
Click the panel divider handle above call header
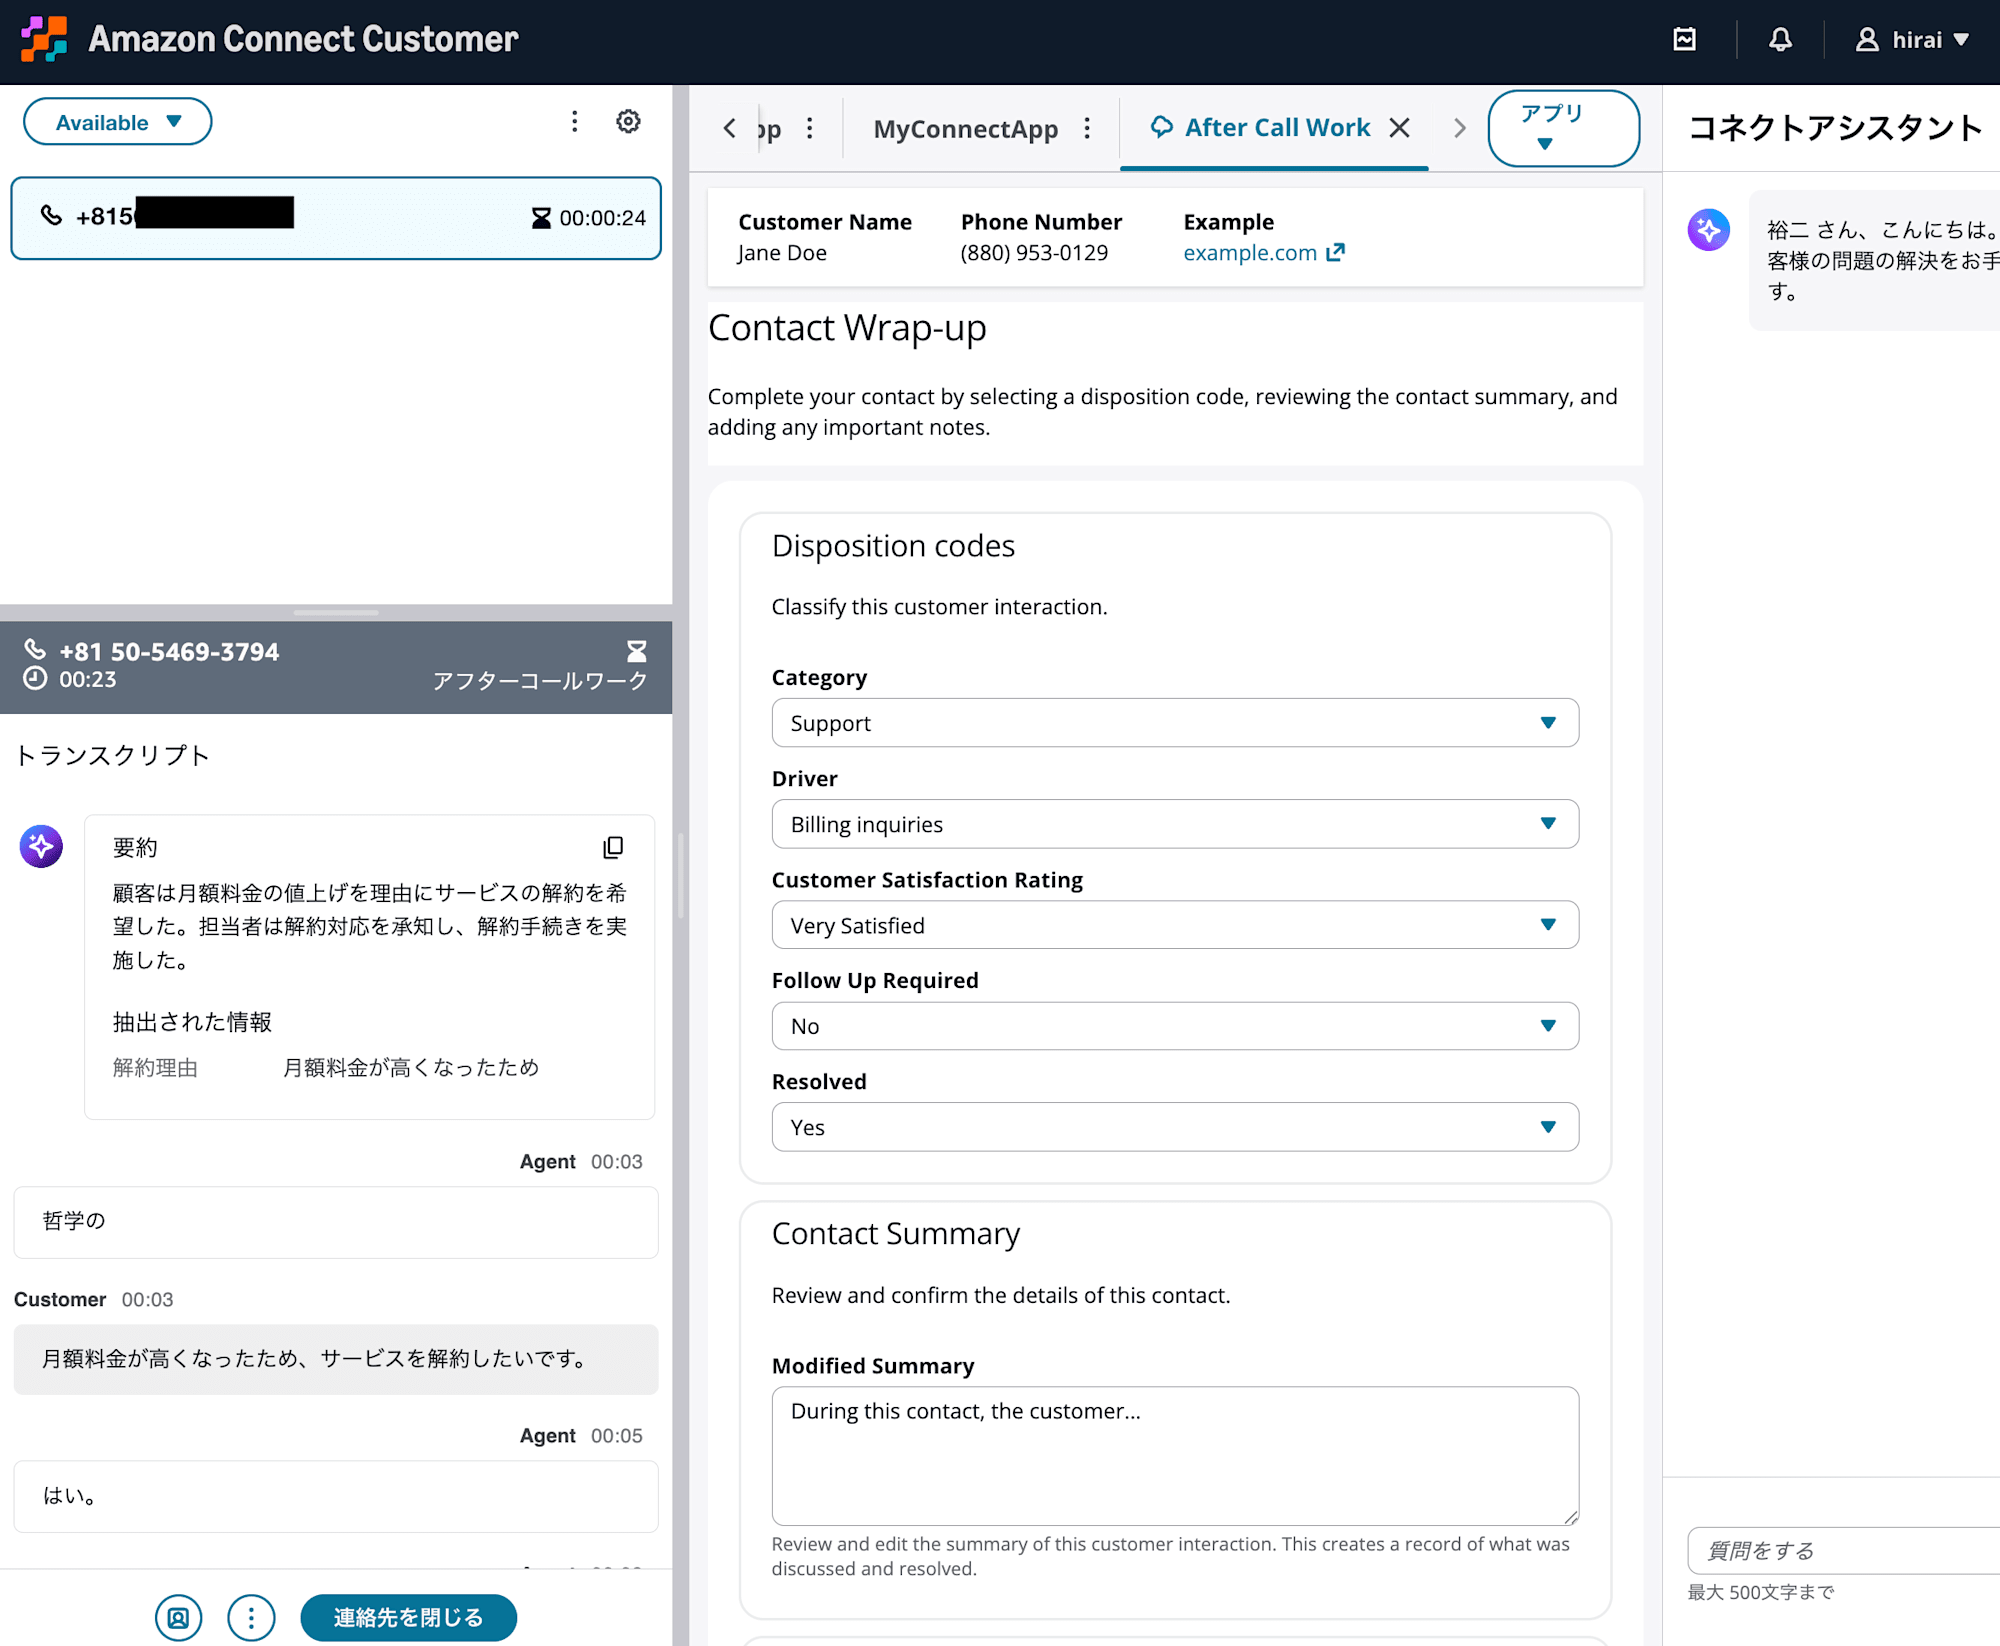[336, 612]
